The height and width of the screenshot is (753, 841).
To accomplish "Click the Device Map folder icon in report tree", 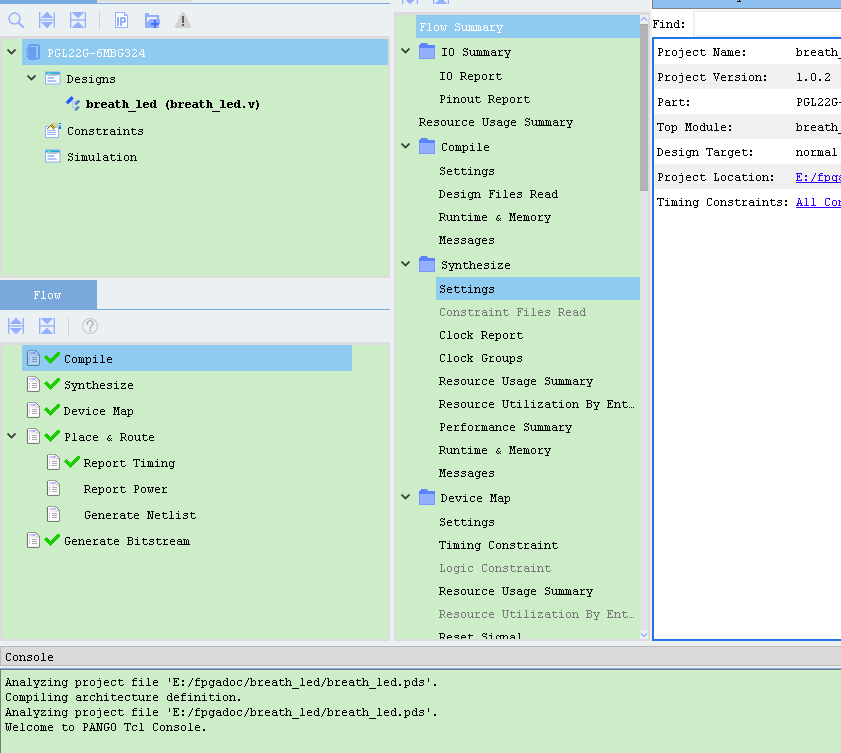I will 427,497.
